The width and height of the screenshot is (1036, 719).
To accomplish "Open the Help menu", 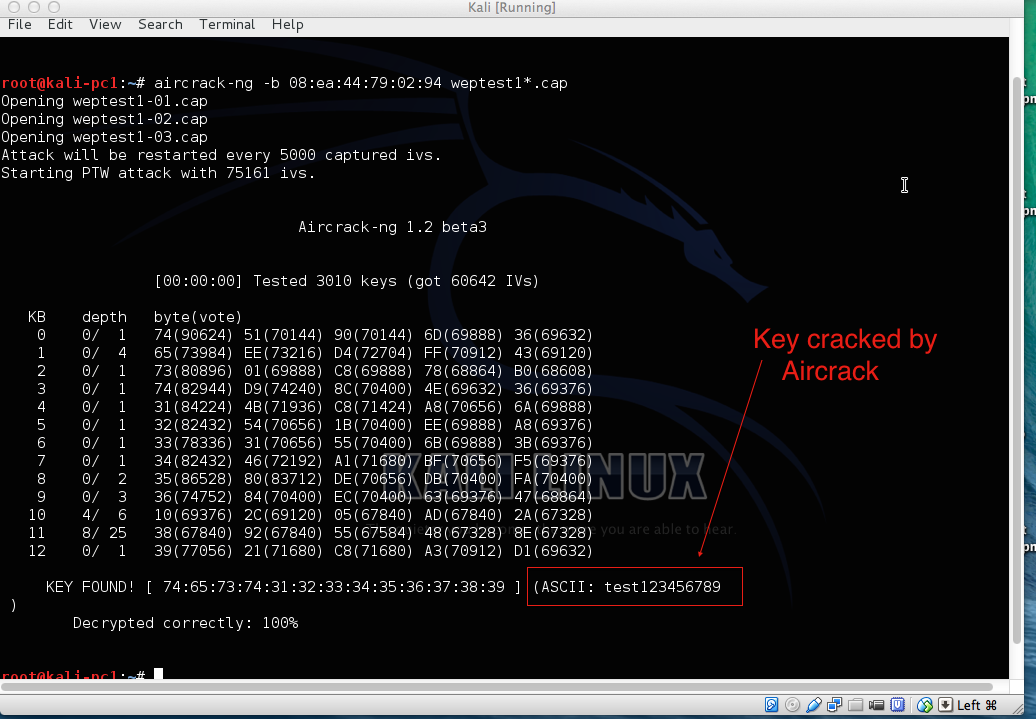I will [x=287, y=24].
